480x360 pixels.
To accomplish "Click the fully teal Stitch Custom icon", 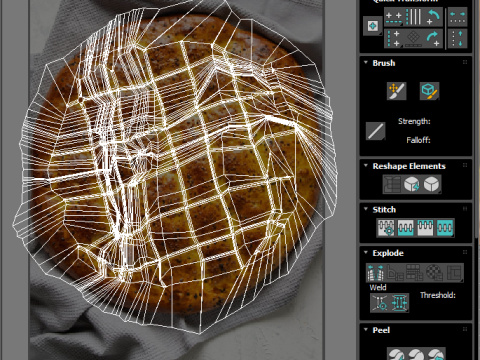I will (445, 228).
